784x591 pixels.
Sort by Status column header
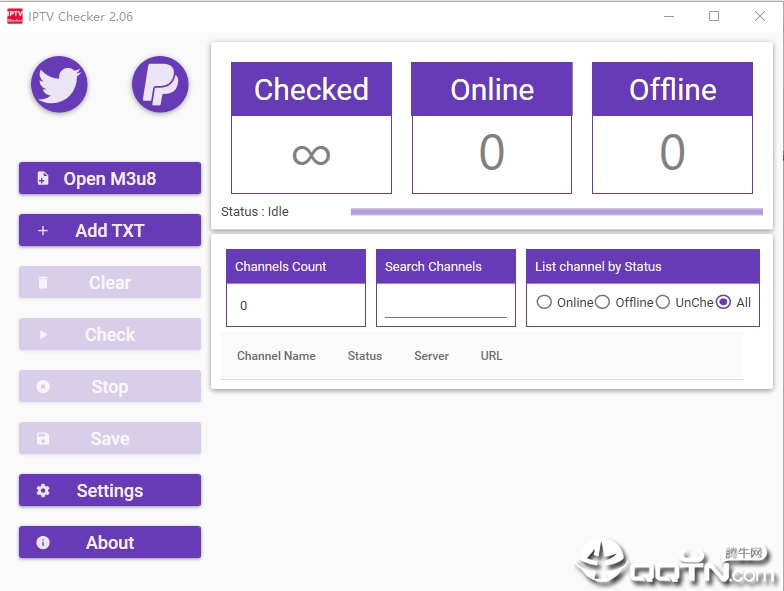pyautogui.click(x=365, y=356)
